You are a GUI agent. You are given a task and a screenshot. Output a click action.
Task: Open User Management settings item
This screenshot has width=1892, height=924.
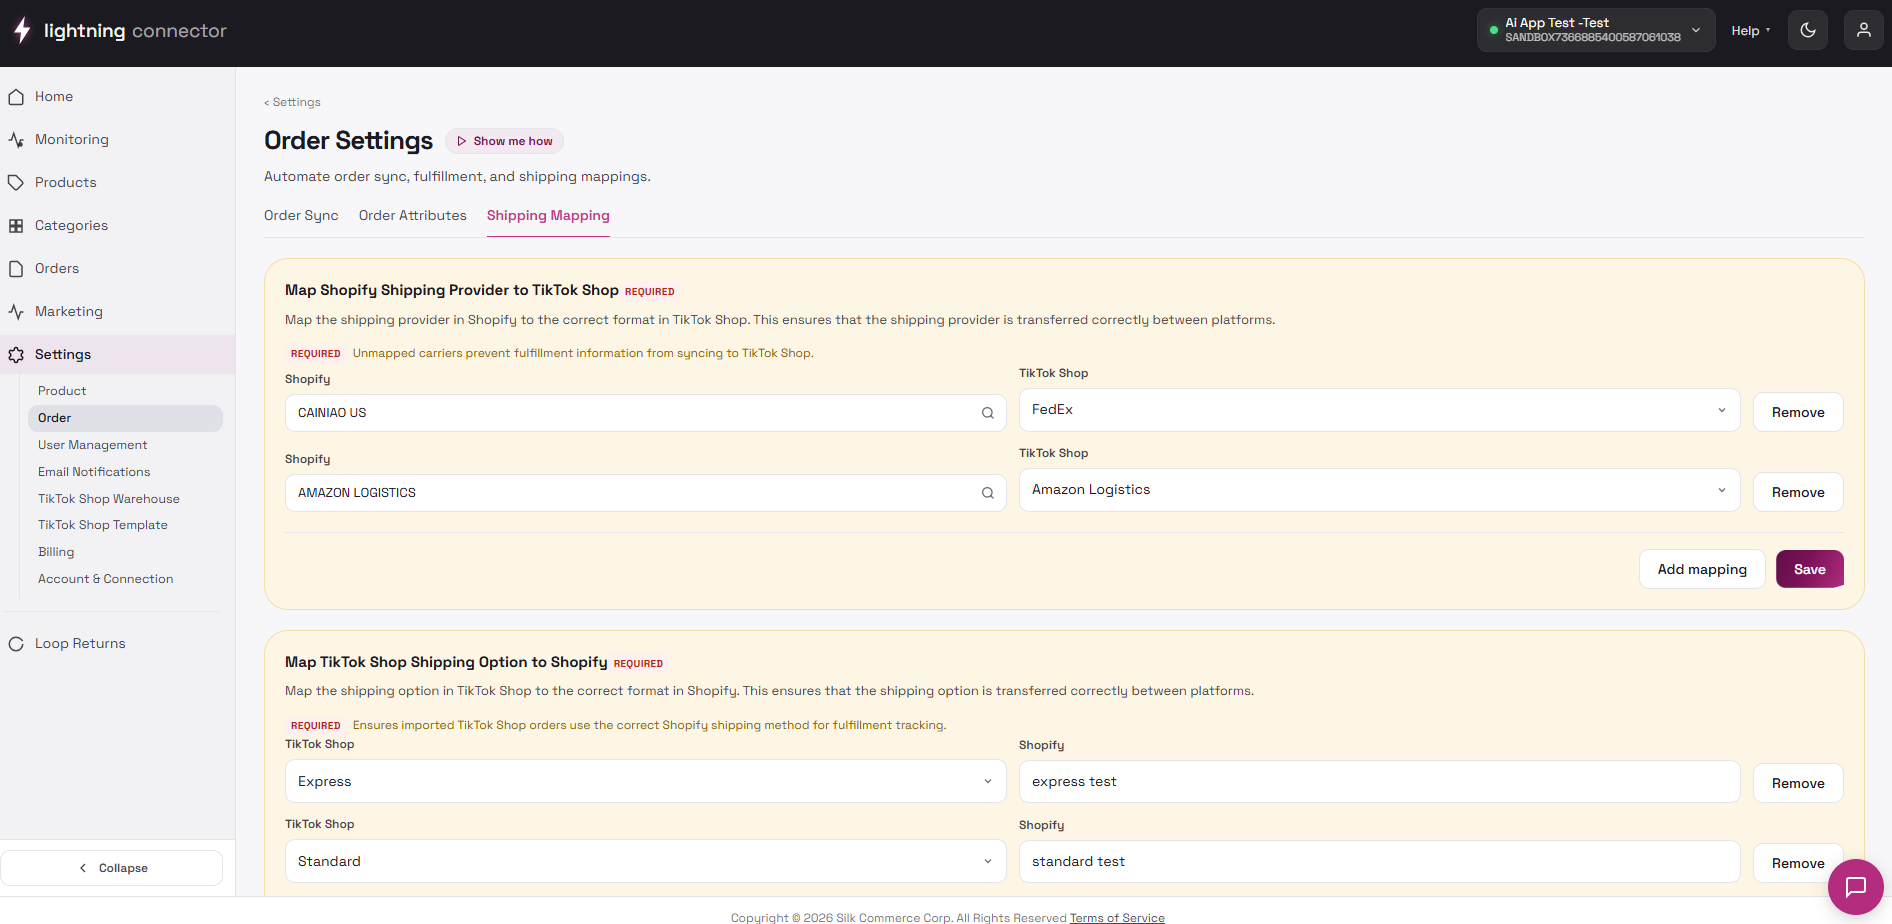point(93,445)
